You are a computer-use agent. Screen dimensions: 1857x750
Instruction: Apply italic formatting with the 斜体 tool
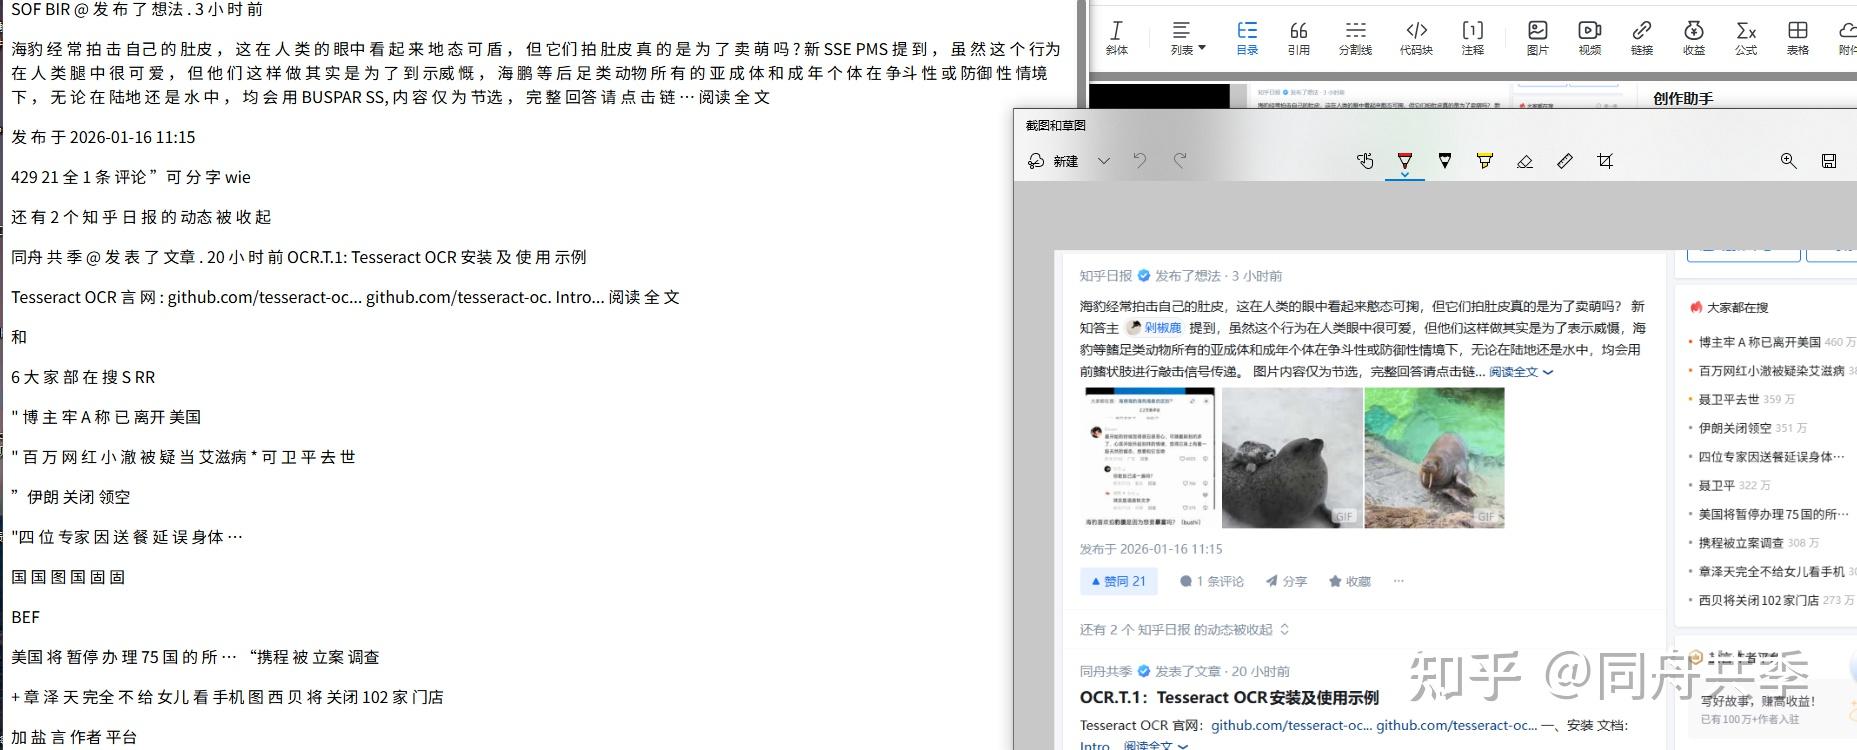[1116, 38]
